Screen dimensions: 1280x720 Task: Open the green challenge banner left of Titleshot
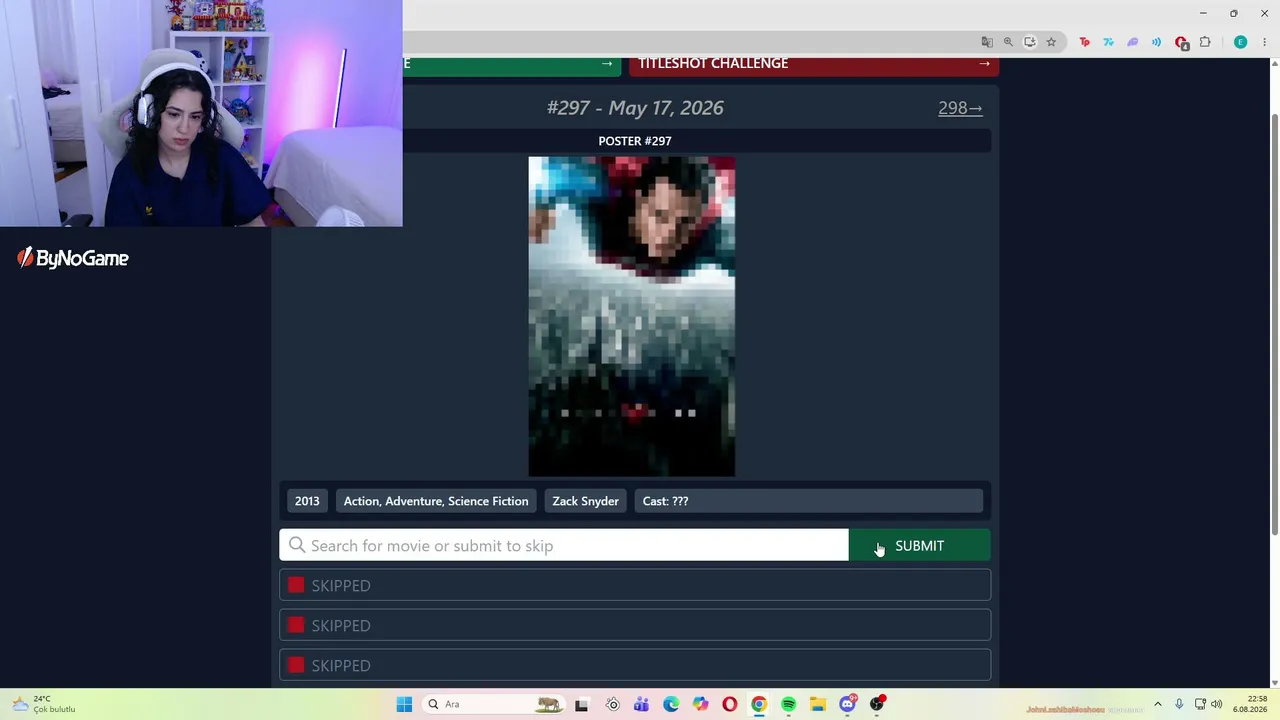[x=512, y=64]
